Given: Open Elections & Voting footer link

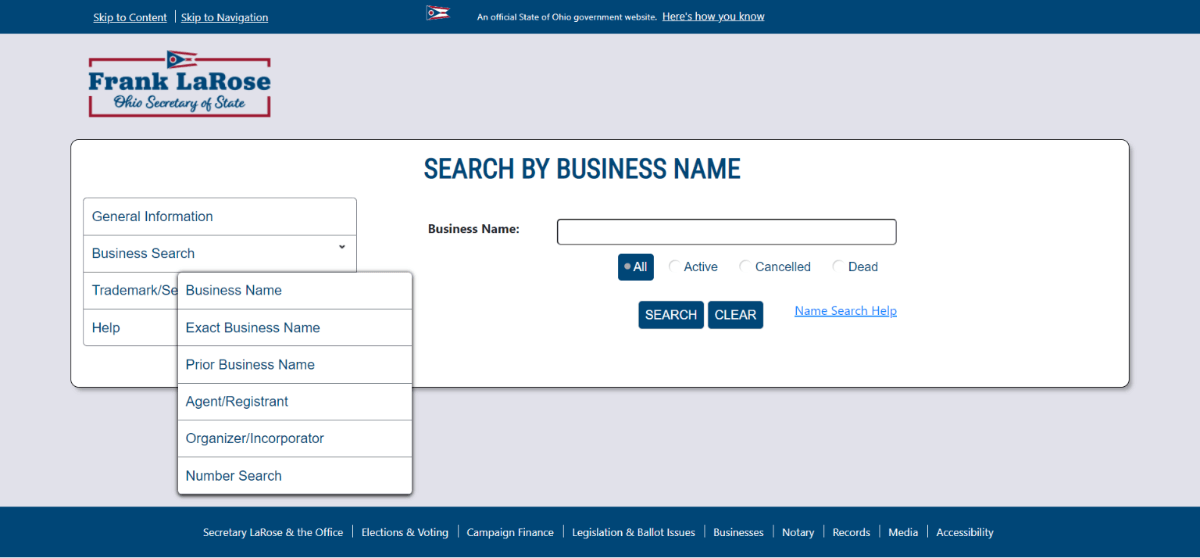Looking at the screenshot, I should (405, 532).
